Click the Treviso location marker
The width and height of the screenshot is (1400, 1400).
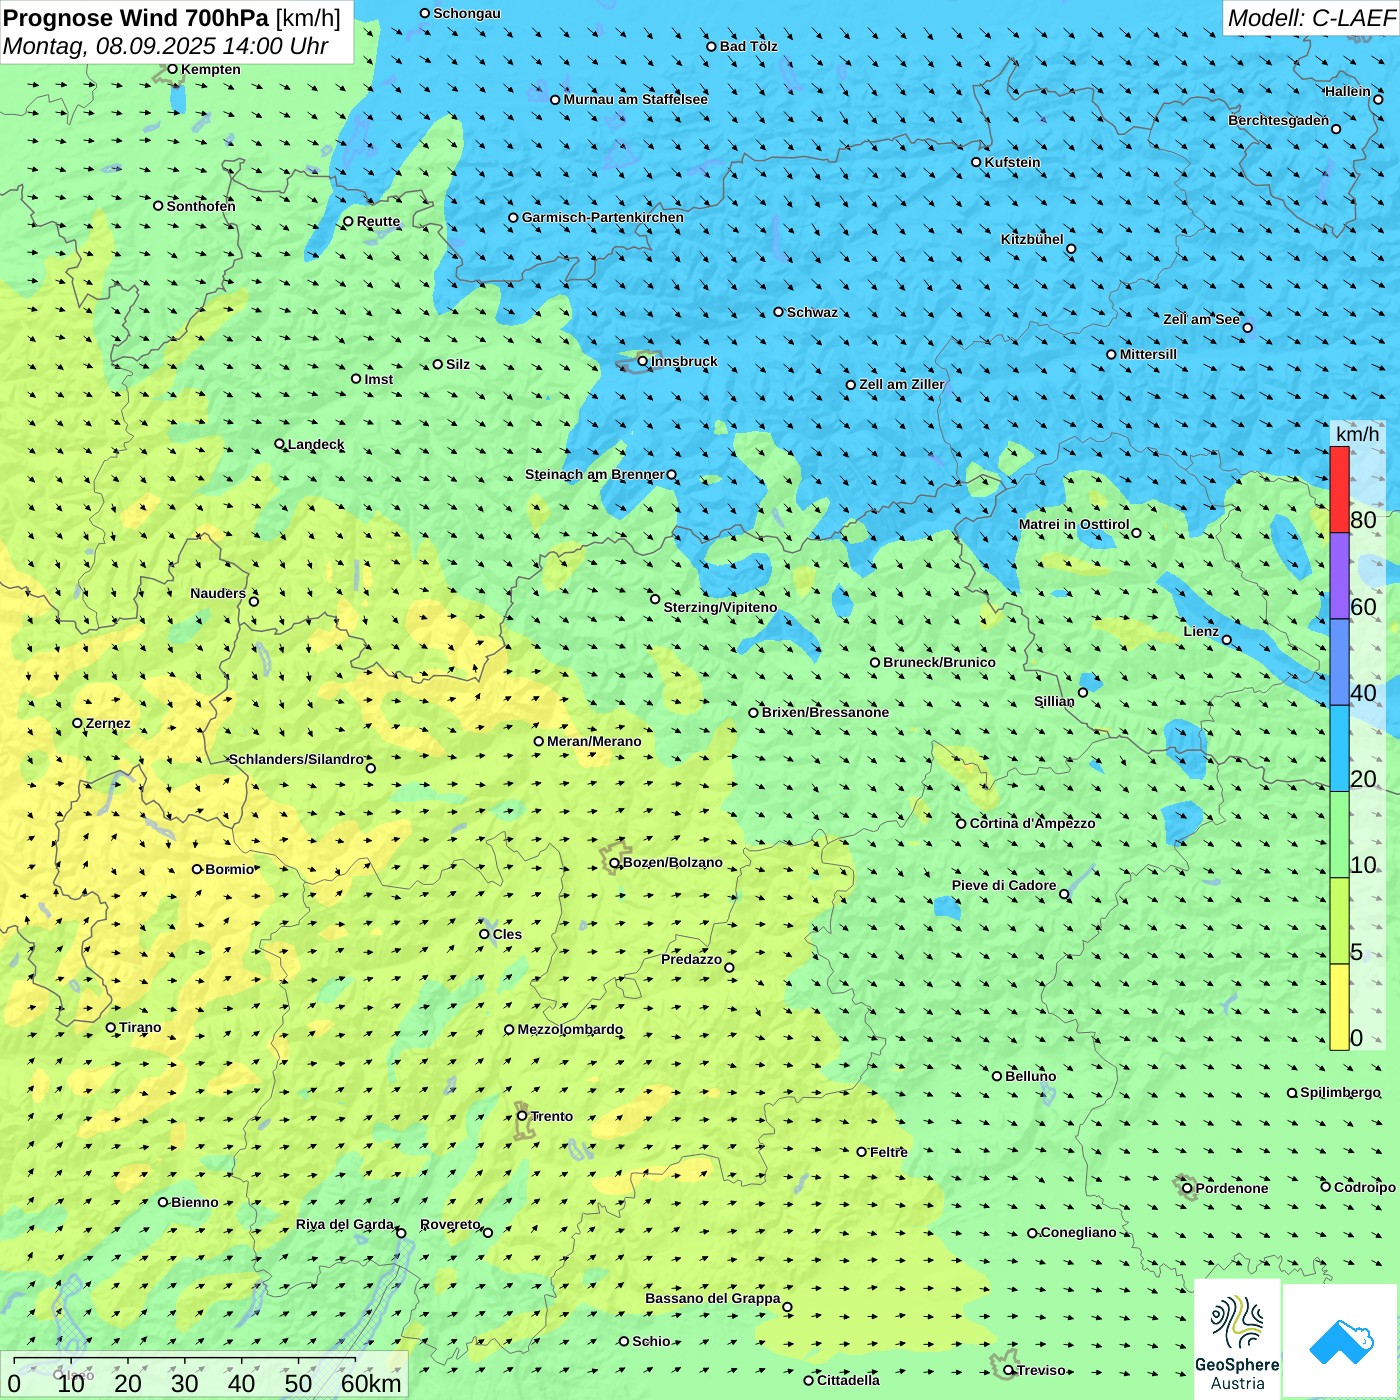(1008, 1370)
